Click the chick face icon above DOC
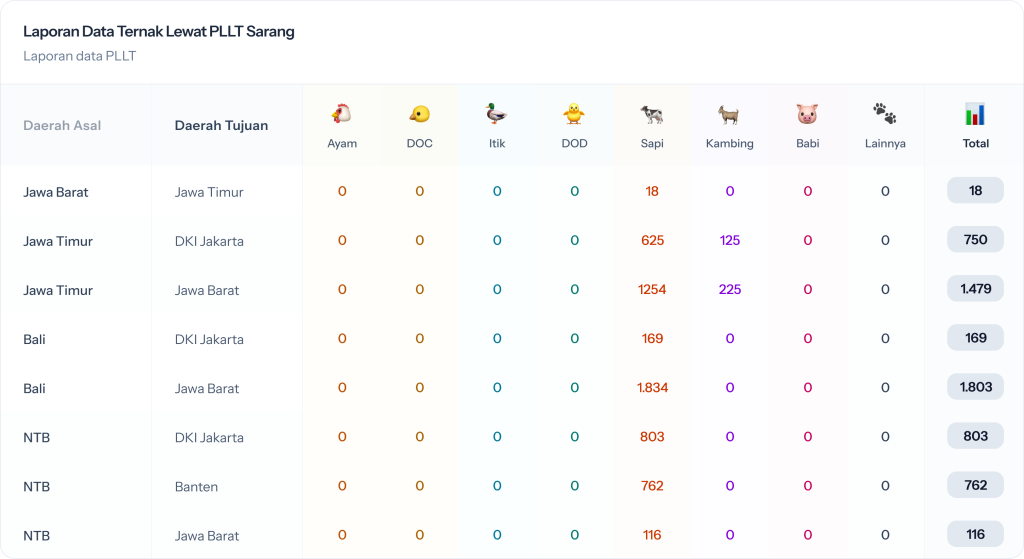 pyautogui.click(x=419, y=114)
